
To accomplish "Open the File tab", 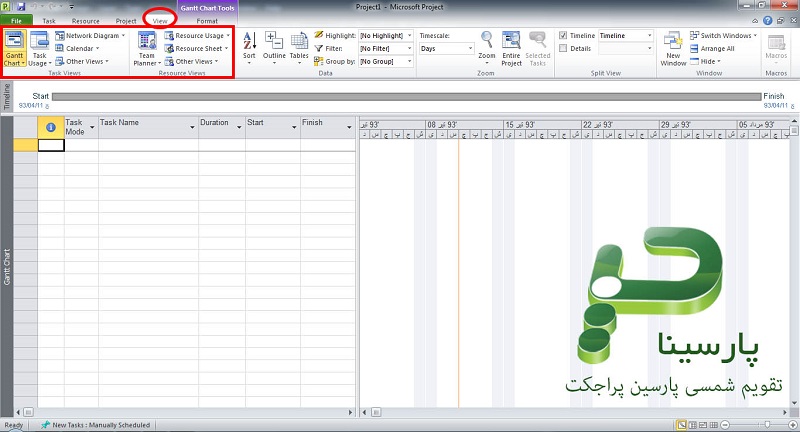I will point(16,21).
